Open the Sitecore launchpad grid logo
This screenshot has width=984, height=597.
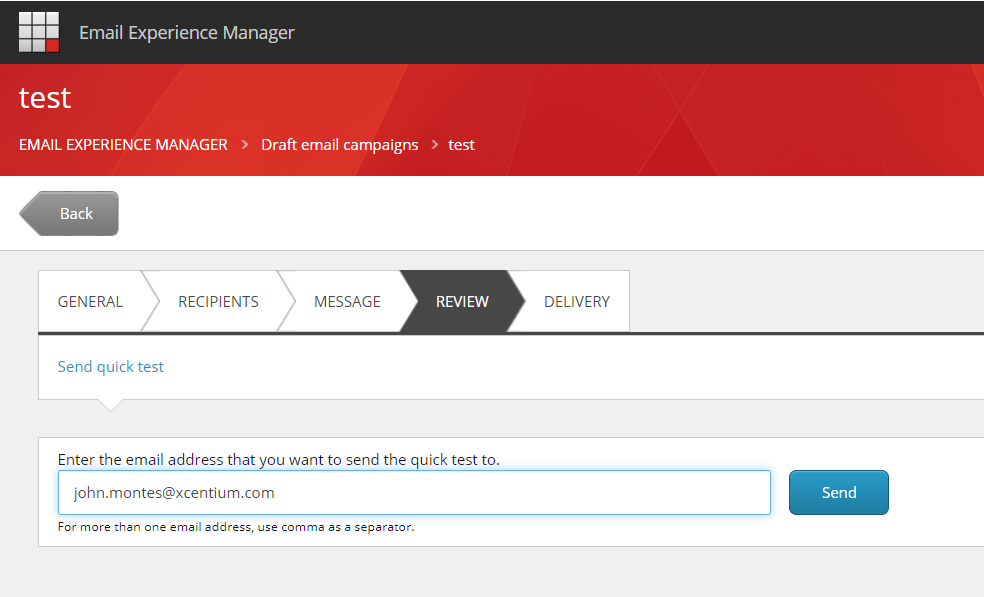[x=39, y=32]
